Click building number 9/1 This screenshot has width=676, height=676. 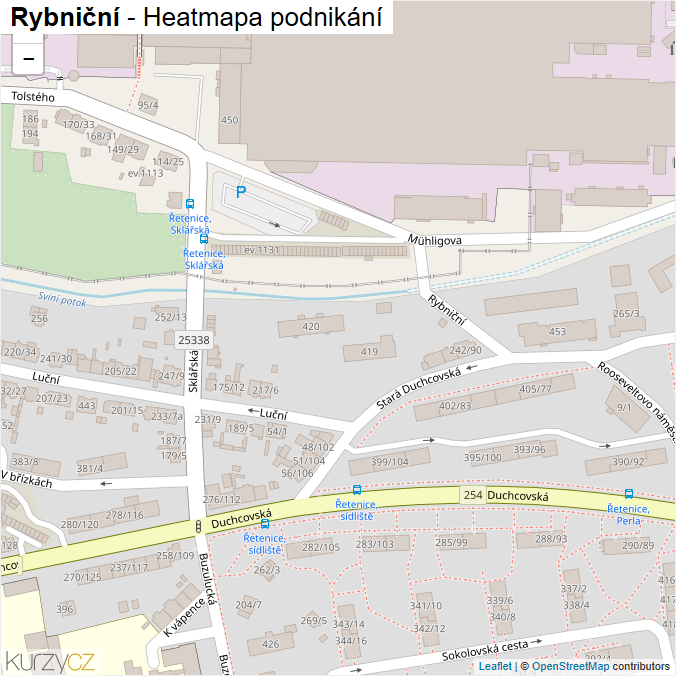(624, 407)
